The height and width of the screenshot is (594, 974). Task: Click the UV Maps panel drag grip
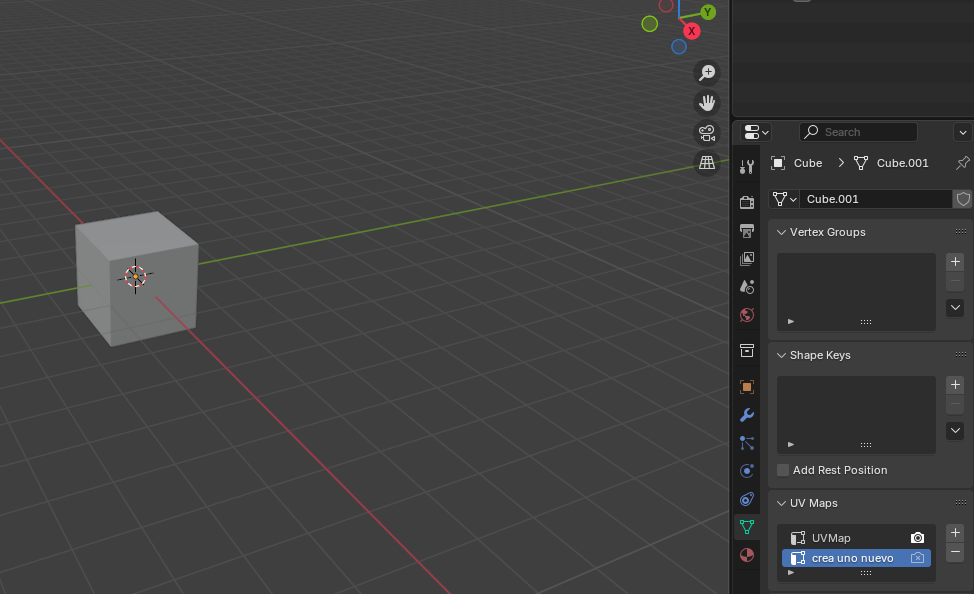(x=960, y=503)
